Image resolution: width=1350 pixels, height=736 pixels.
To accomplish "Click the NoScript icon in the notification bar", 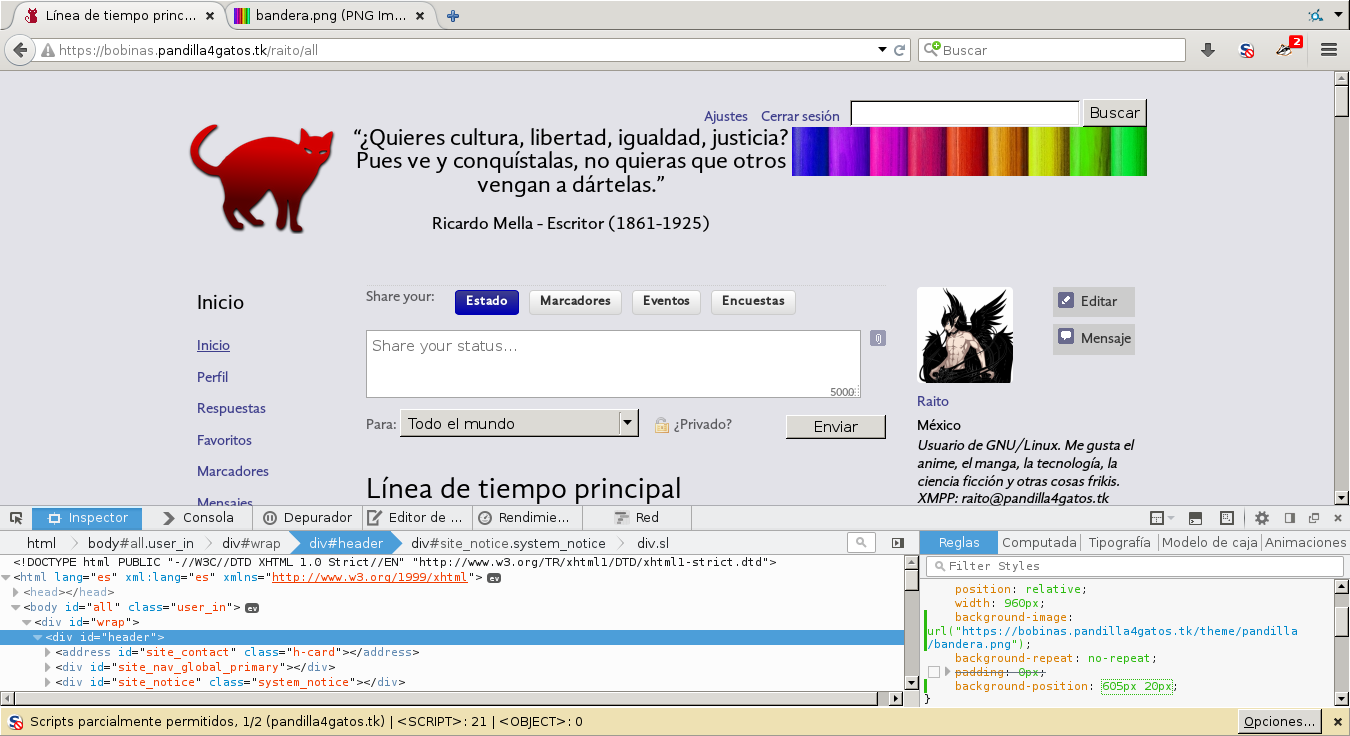I will tap(16, 722).
